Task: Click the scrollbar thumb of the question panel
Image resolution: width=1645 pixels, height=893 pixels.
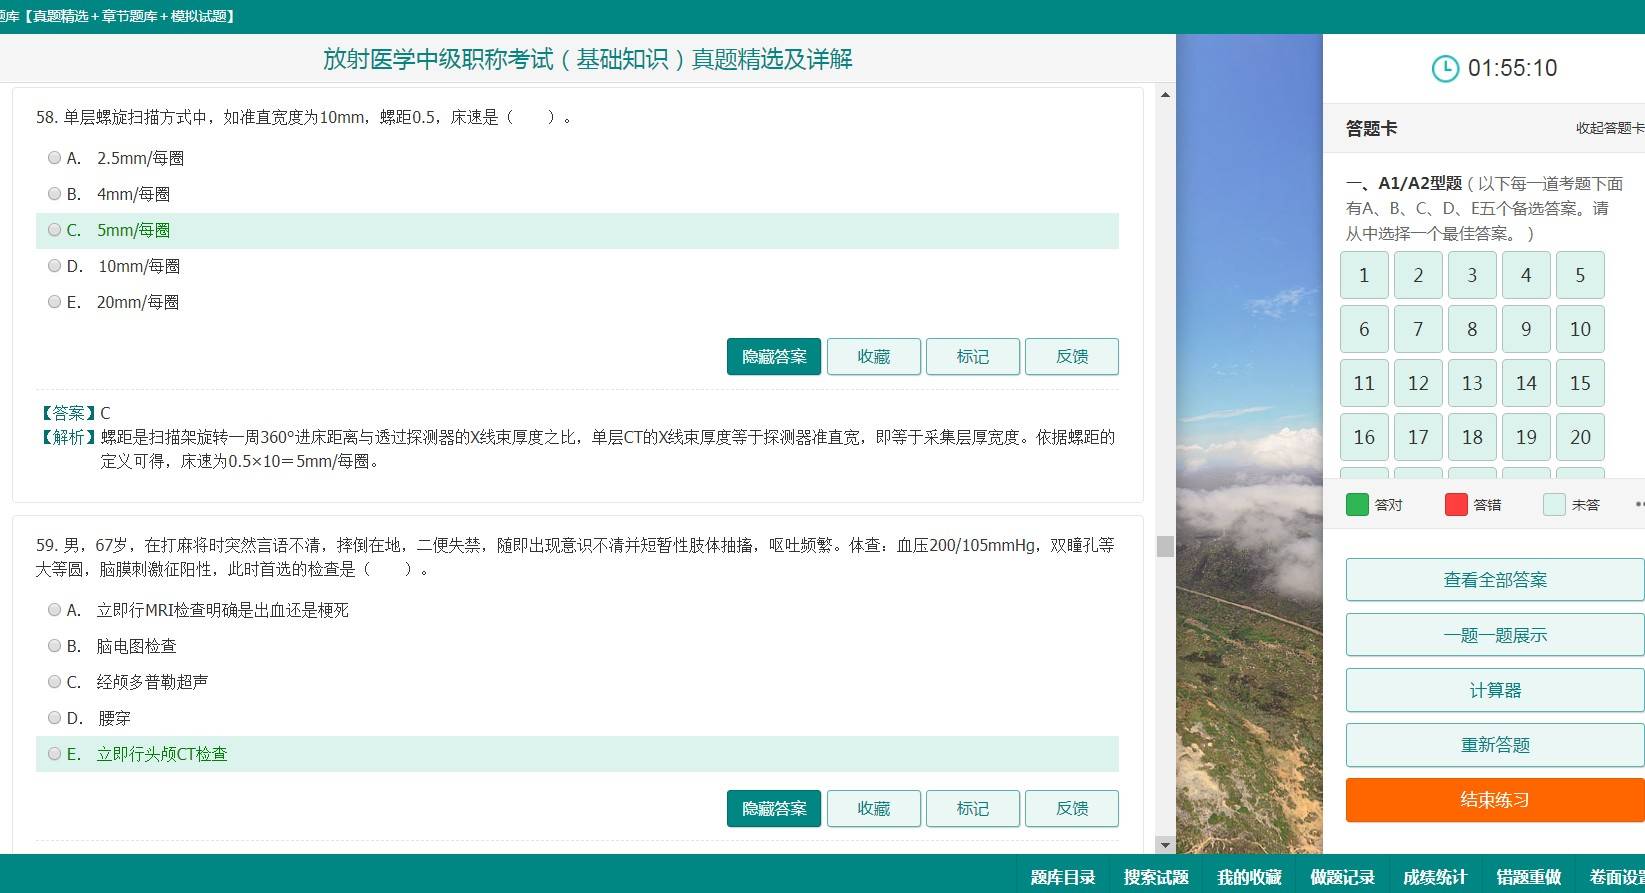Action: (1165, 546)
